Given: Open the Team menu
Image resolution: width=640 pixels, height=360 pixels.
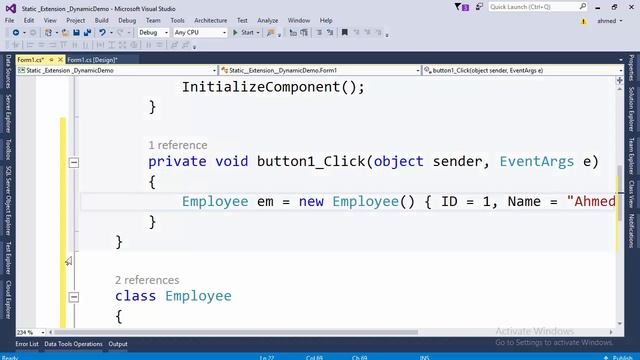Looking at the screenshot, I should click(x=153, y=20).
